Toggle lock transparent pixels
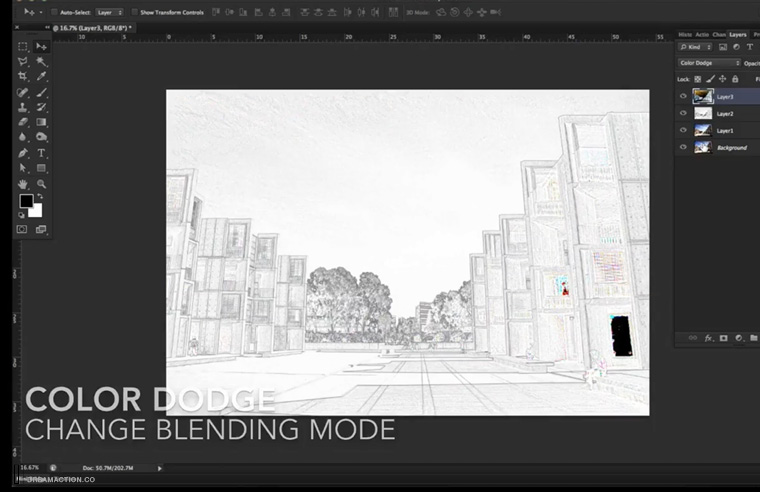Screen dimensions: 760x492 click(697, 79)
